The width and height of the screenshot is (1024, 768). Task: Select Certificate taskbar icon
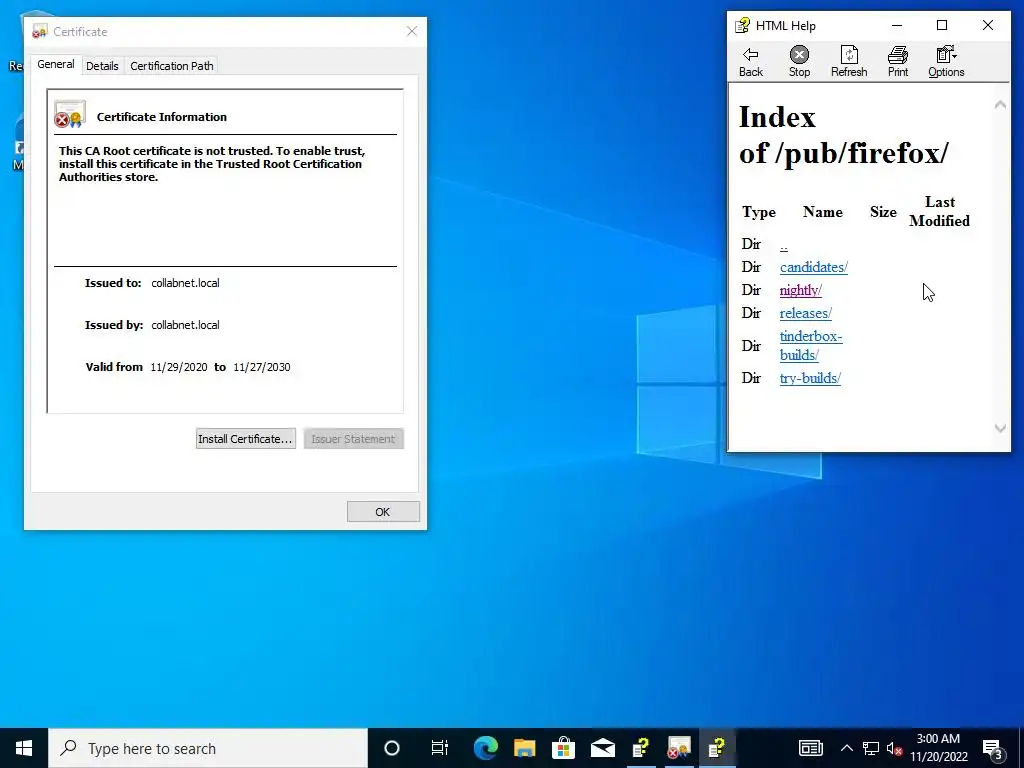(x=679, y=748)
